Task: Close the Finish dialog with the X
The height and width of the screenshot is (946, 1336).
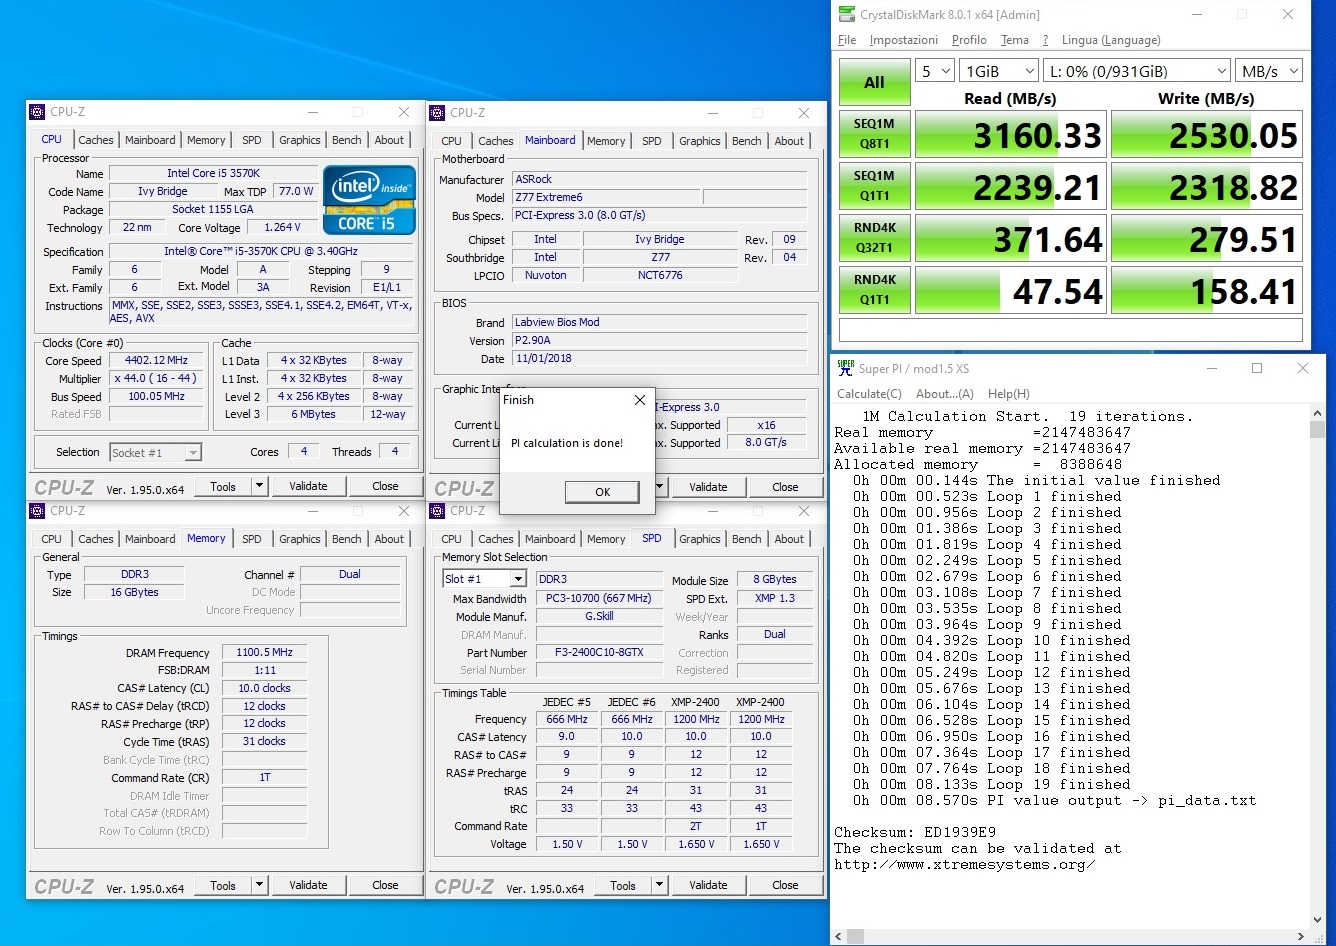Action: coord(640,400)
